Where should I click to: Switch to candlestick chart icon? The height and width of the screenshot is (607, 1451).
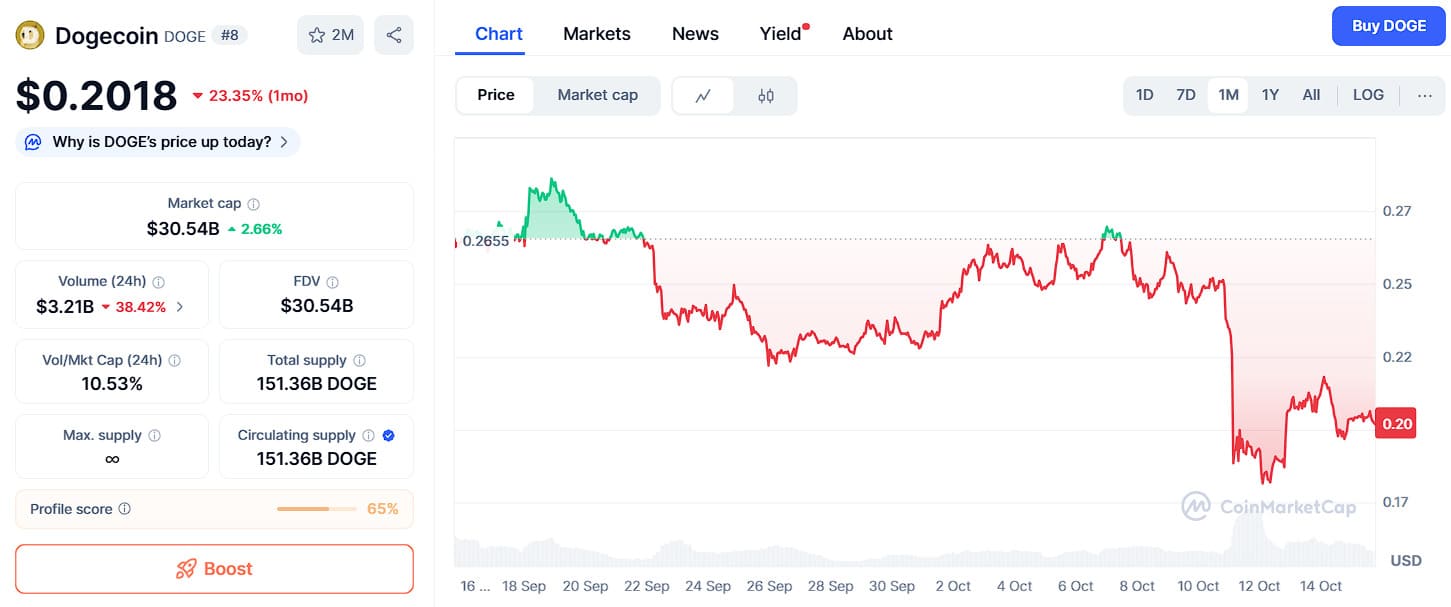click(766, 96)
